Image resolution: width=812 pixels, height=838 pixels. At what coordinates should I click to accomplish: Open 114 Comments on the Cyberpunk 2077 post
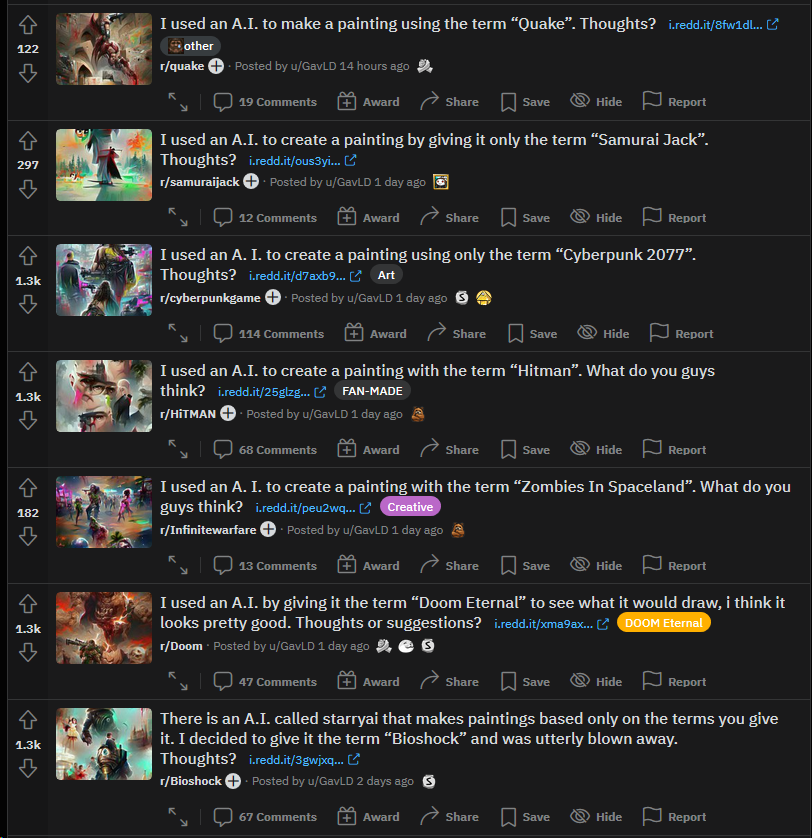268,333
